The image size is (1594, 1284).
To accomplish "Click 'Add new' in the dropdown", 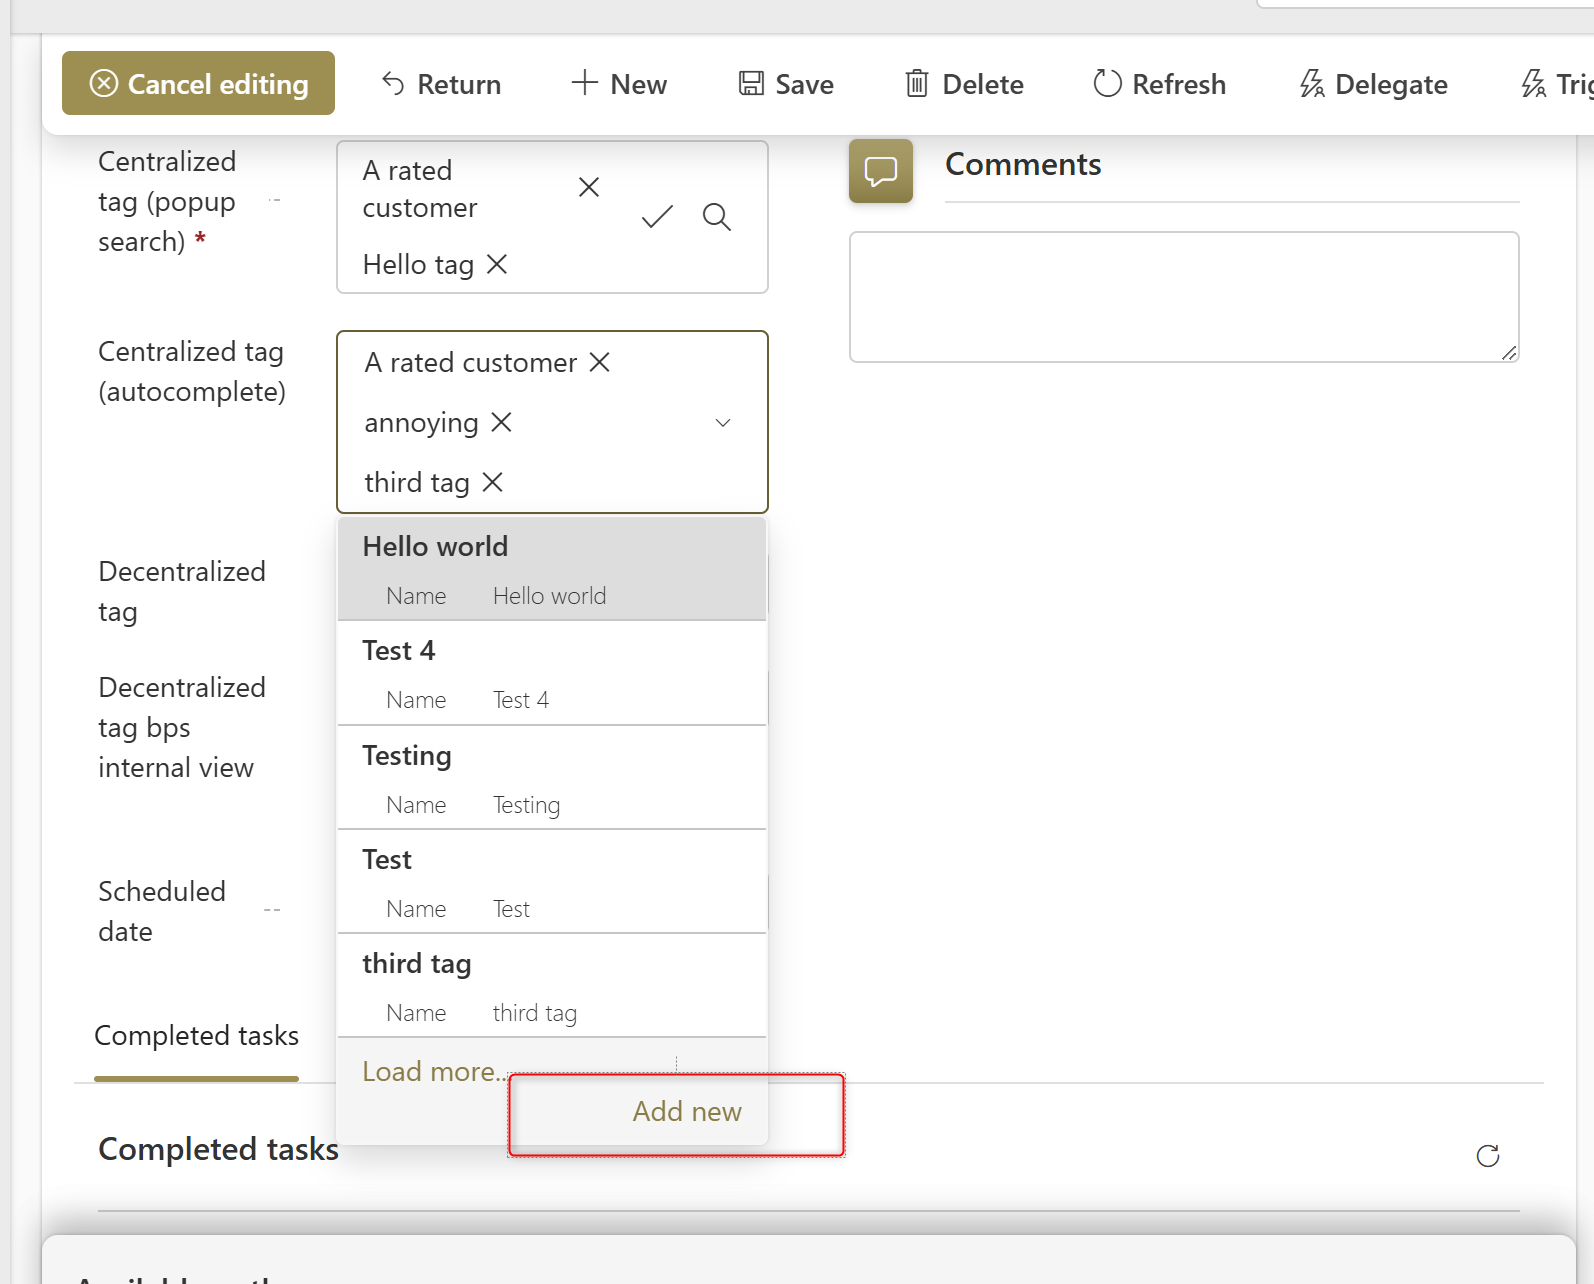I will (x=686, y=1112).
